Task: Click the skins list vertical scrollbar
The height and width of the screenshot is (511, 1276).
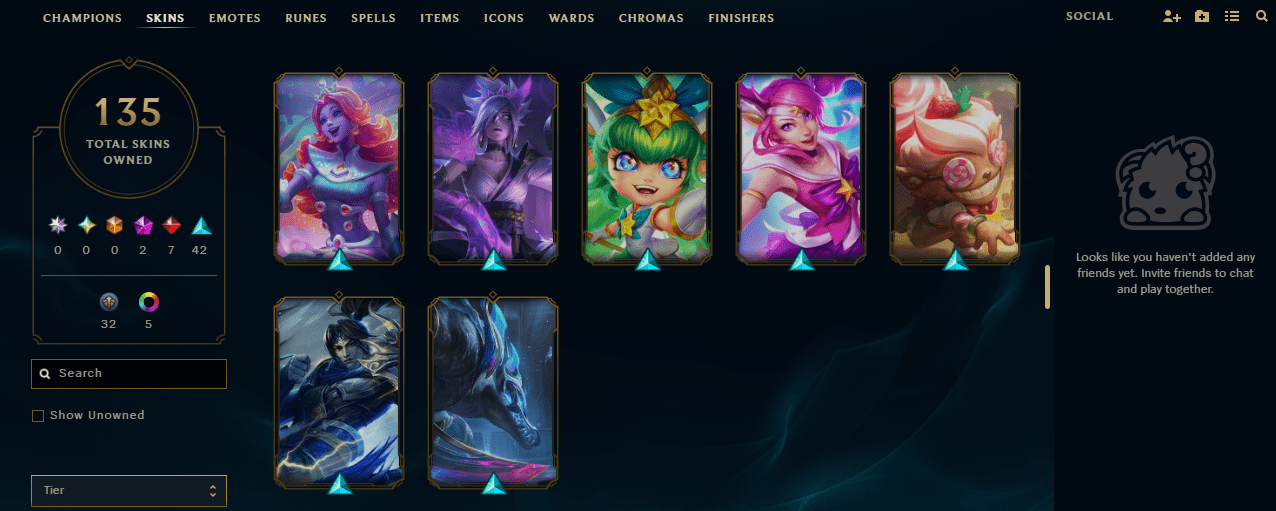Action: coord(1047,287)
